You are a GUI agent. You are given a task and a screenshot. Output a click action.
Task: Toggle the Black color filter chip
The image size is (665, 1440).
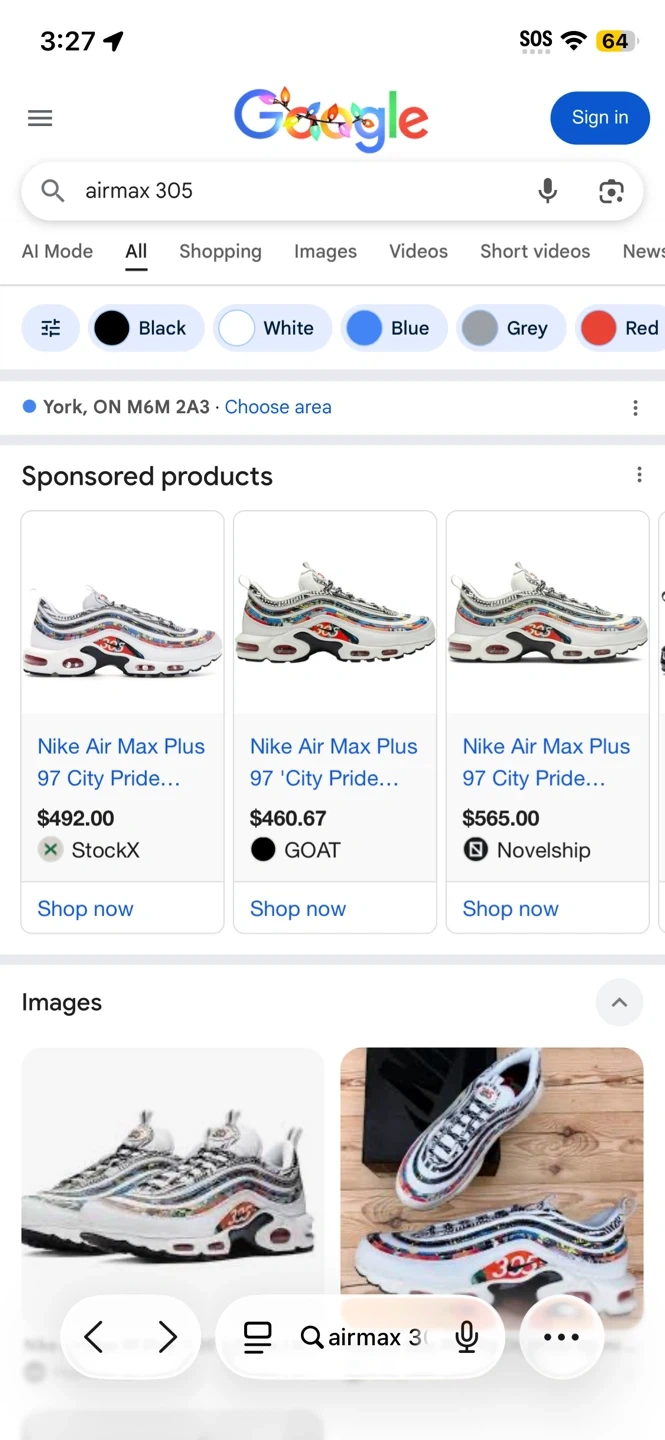coord(146,328)
